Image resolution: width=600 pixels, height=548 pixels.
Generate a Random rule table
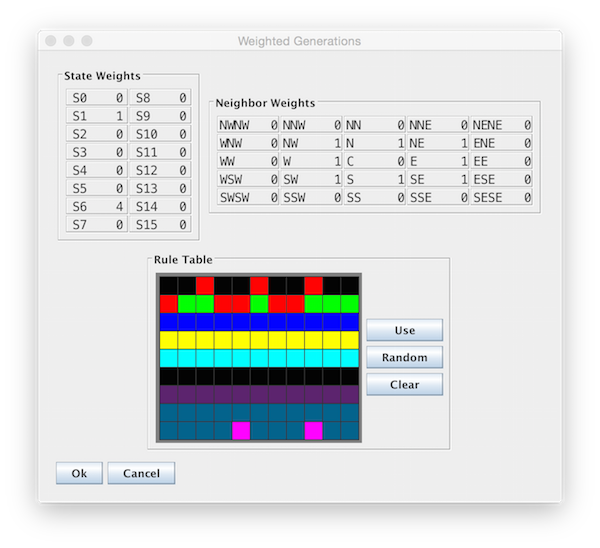click(404, 357)
